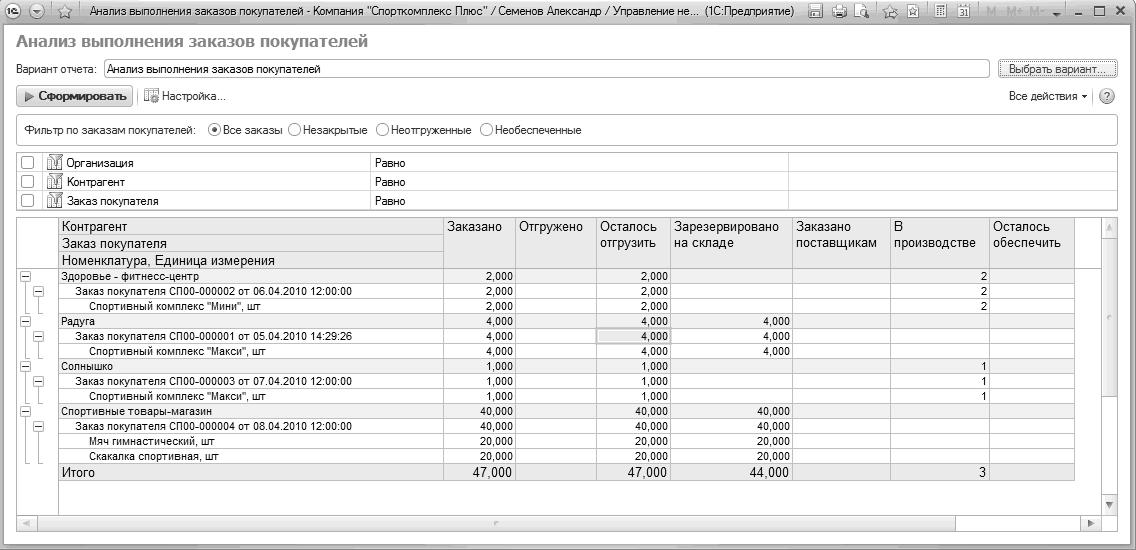Image resolution: width=1136 pixels, height=550 pixels.
Task: Click Равно comparison in Заказ покупателя row
Action: click(390, 201)
